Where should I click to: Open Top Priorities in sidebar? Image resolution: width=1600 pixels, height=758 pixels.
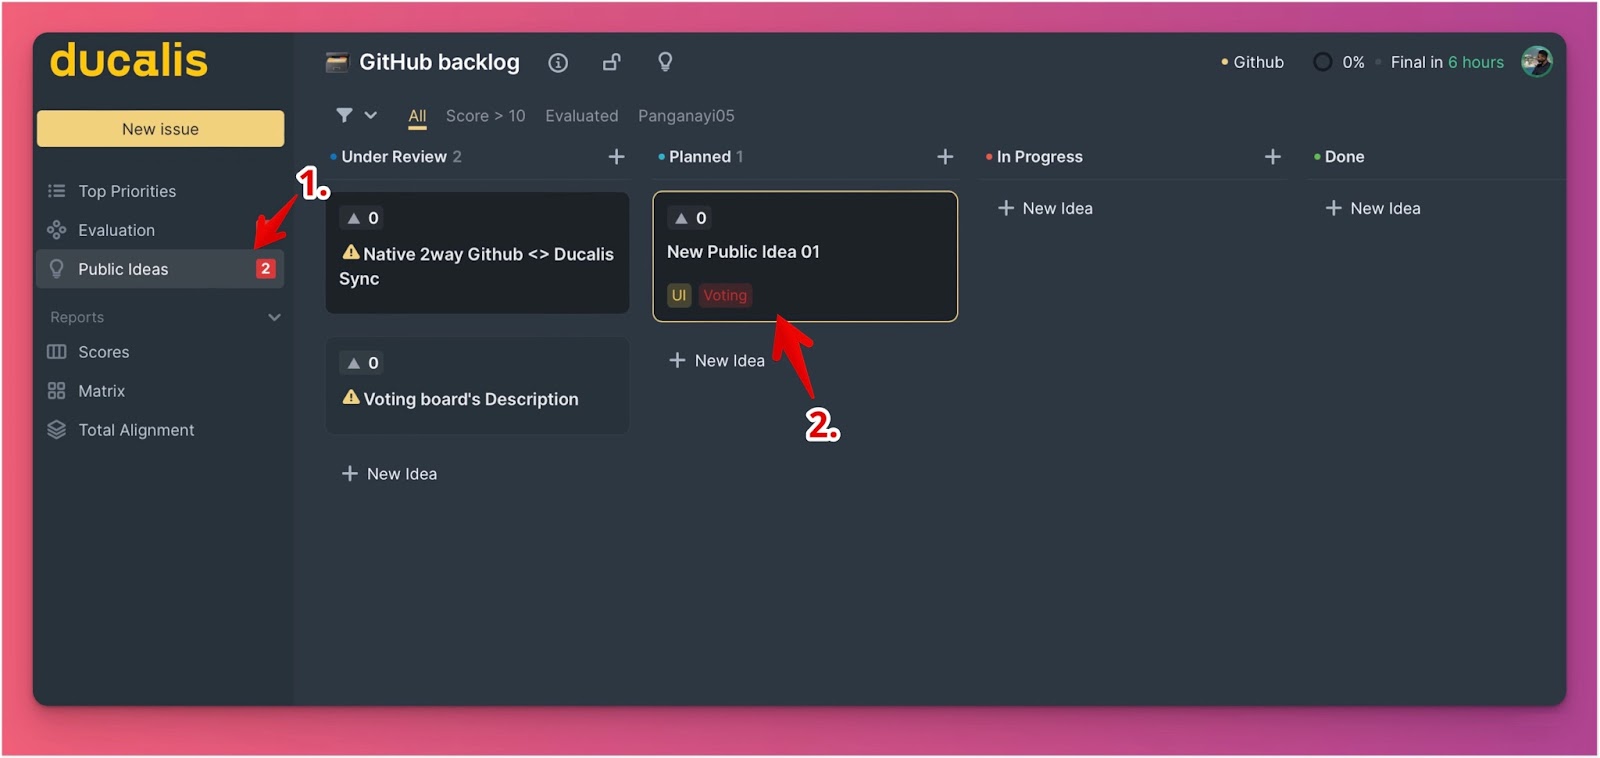pos(127,191)
